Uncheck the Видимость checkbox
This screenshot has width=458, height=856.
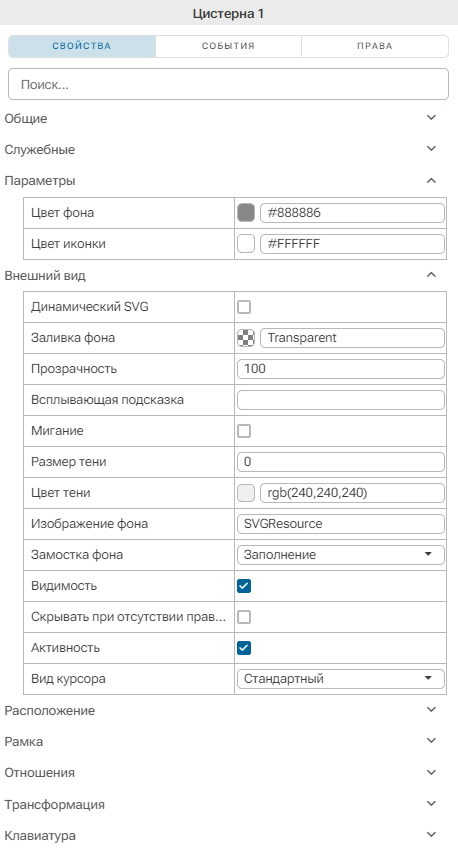pyautogui.click(x=244, y=586)
